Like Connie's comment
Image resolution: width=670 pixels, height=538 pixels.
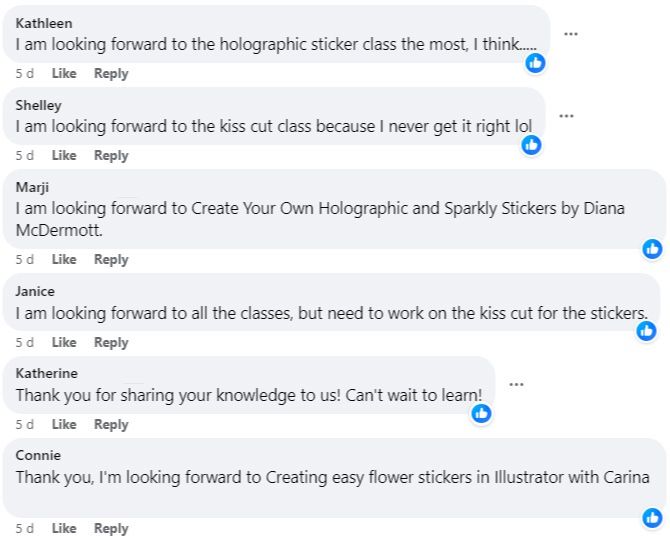click(x=64, y=528)
